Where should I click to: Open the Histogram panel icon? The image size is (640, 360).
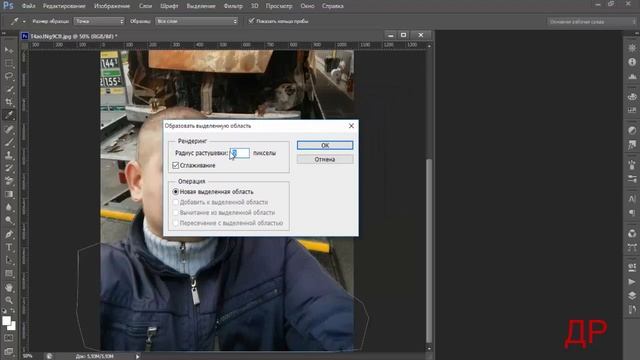pos(632,77)
